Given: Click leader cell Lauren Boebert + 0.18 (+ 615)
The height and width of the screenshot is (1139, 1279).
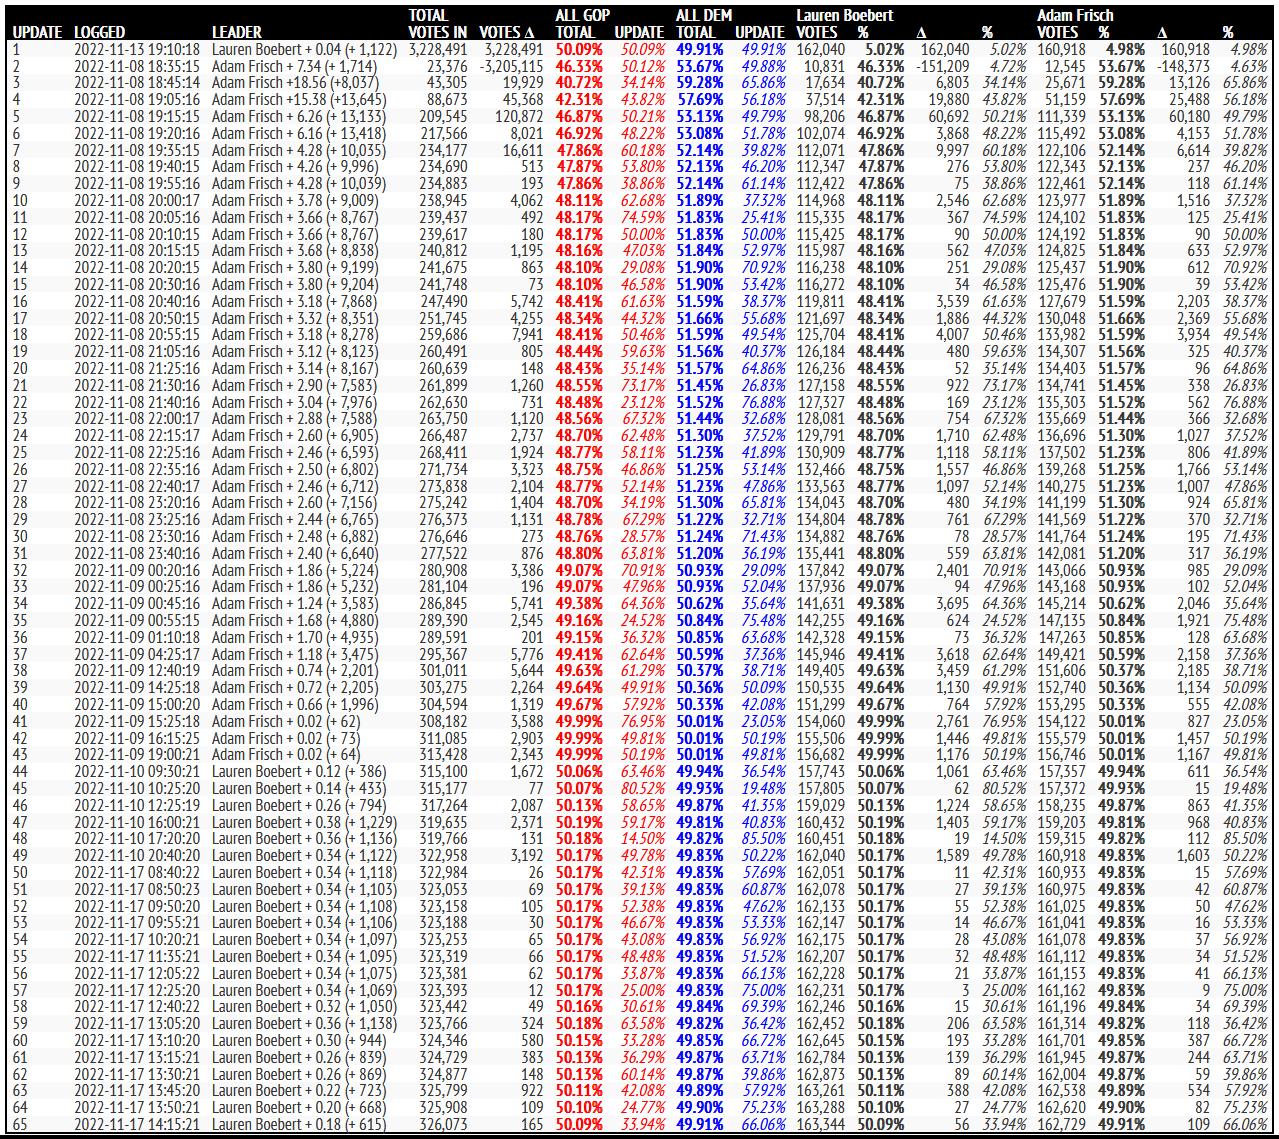Looking at the screenshot, I should click(x=299, y=1124).
